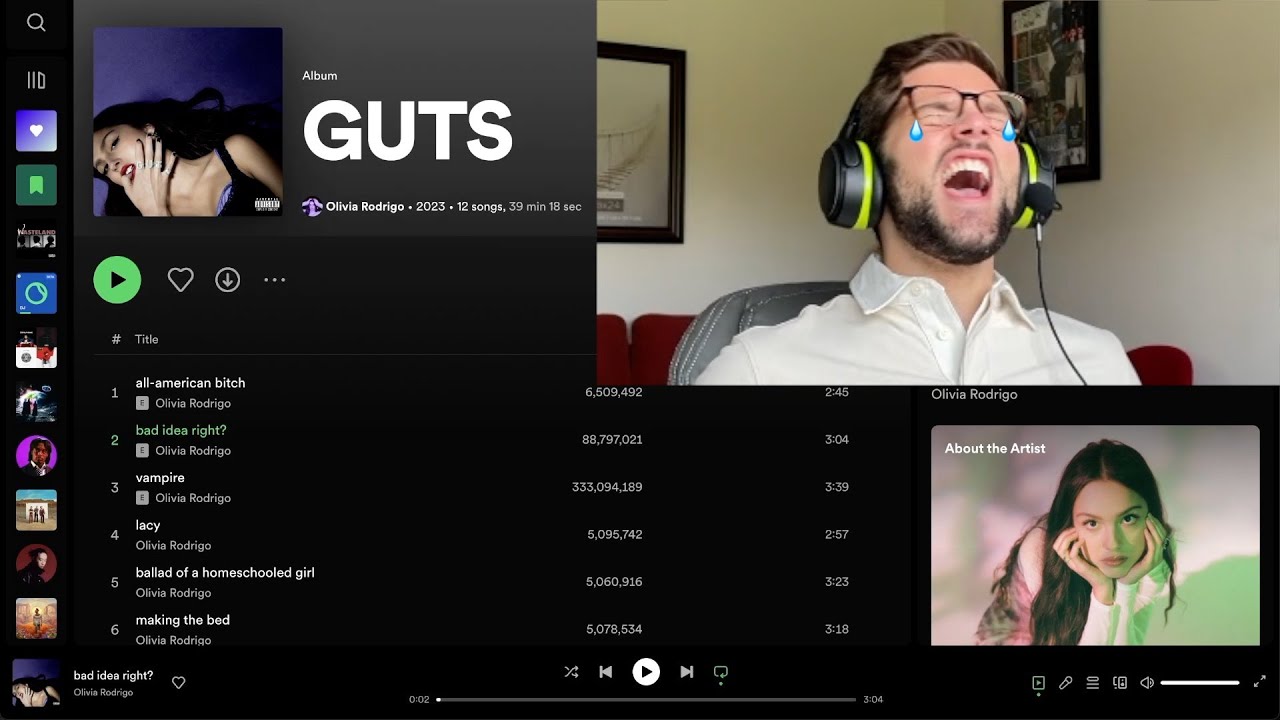Open the round purple artist avatar in sidebar
Image resolution: width=1280 pixels, height=720 pixels.
[36, 456]
